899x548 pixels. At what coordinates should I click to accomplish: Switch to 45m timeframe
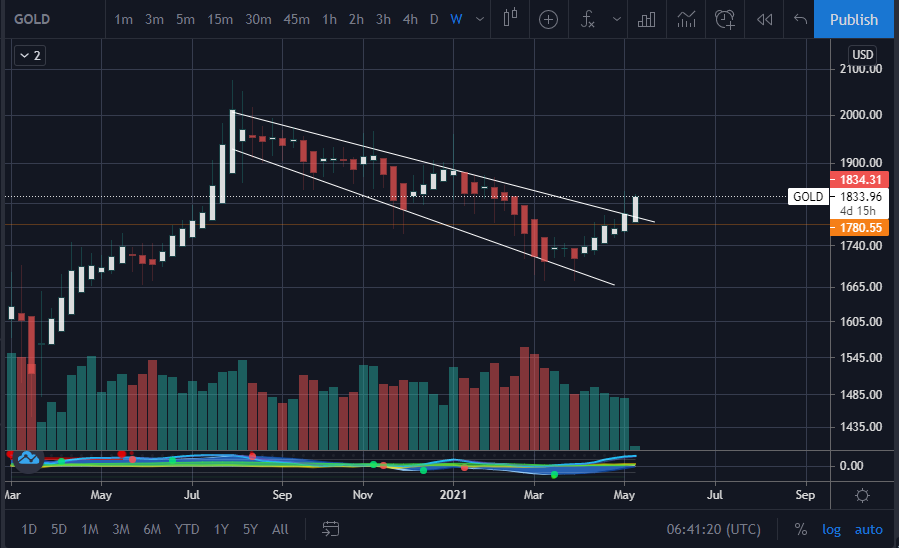click(x=296, y=19)
